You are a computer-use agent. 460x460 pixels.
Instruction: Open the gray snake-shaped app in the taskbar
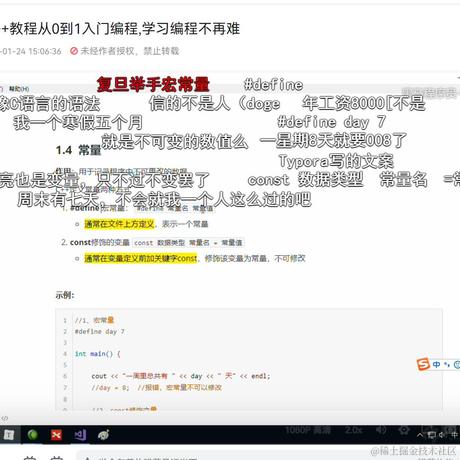click(x=104, y=435)
